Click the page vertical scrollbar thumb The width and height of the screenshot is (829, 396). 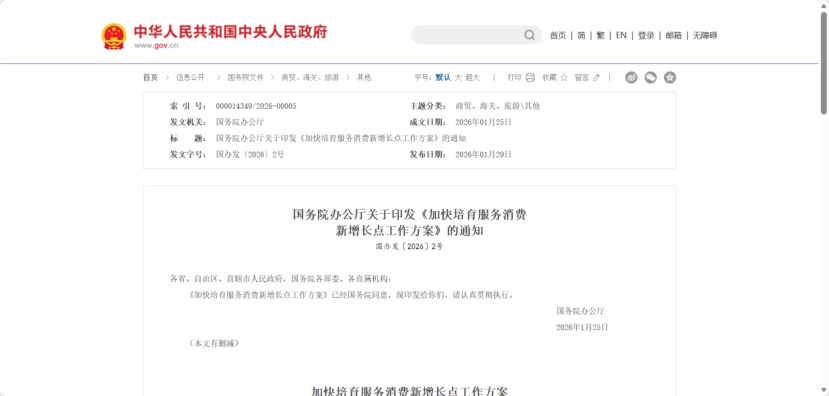824,62
